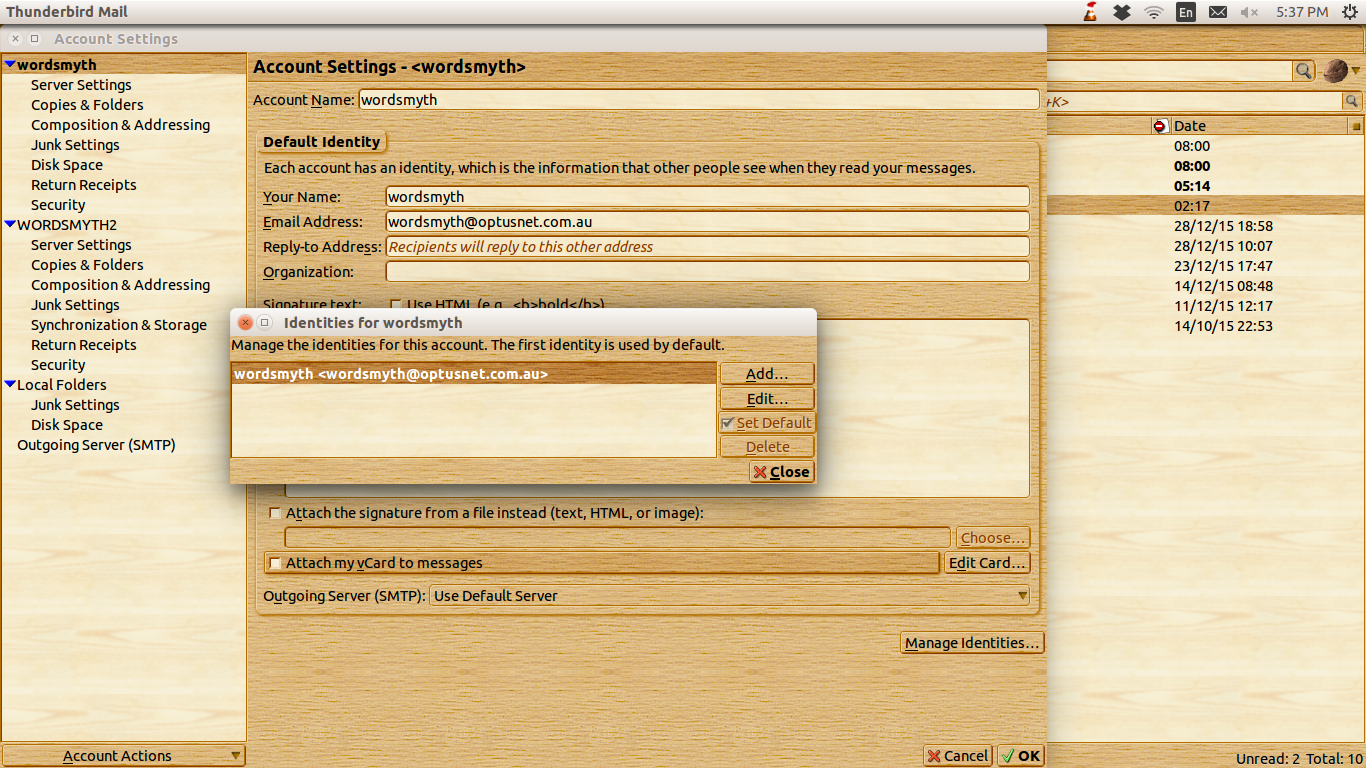Collapse the WORDSMYTH2 account tree
Image resolution: width=1366 pixels, height=768 pixels.
pos(10,225)
